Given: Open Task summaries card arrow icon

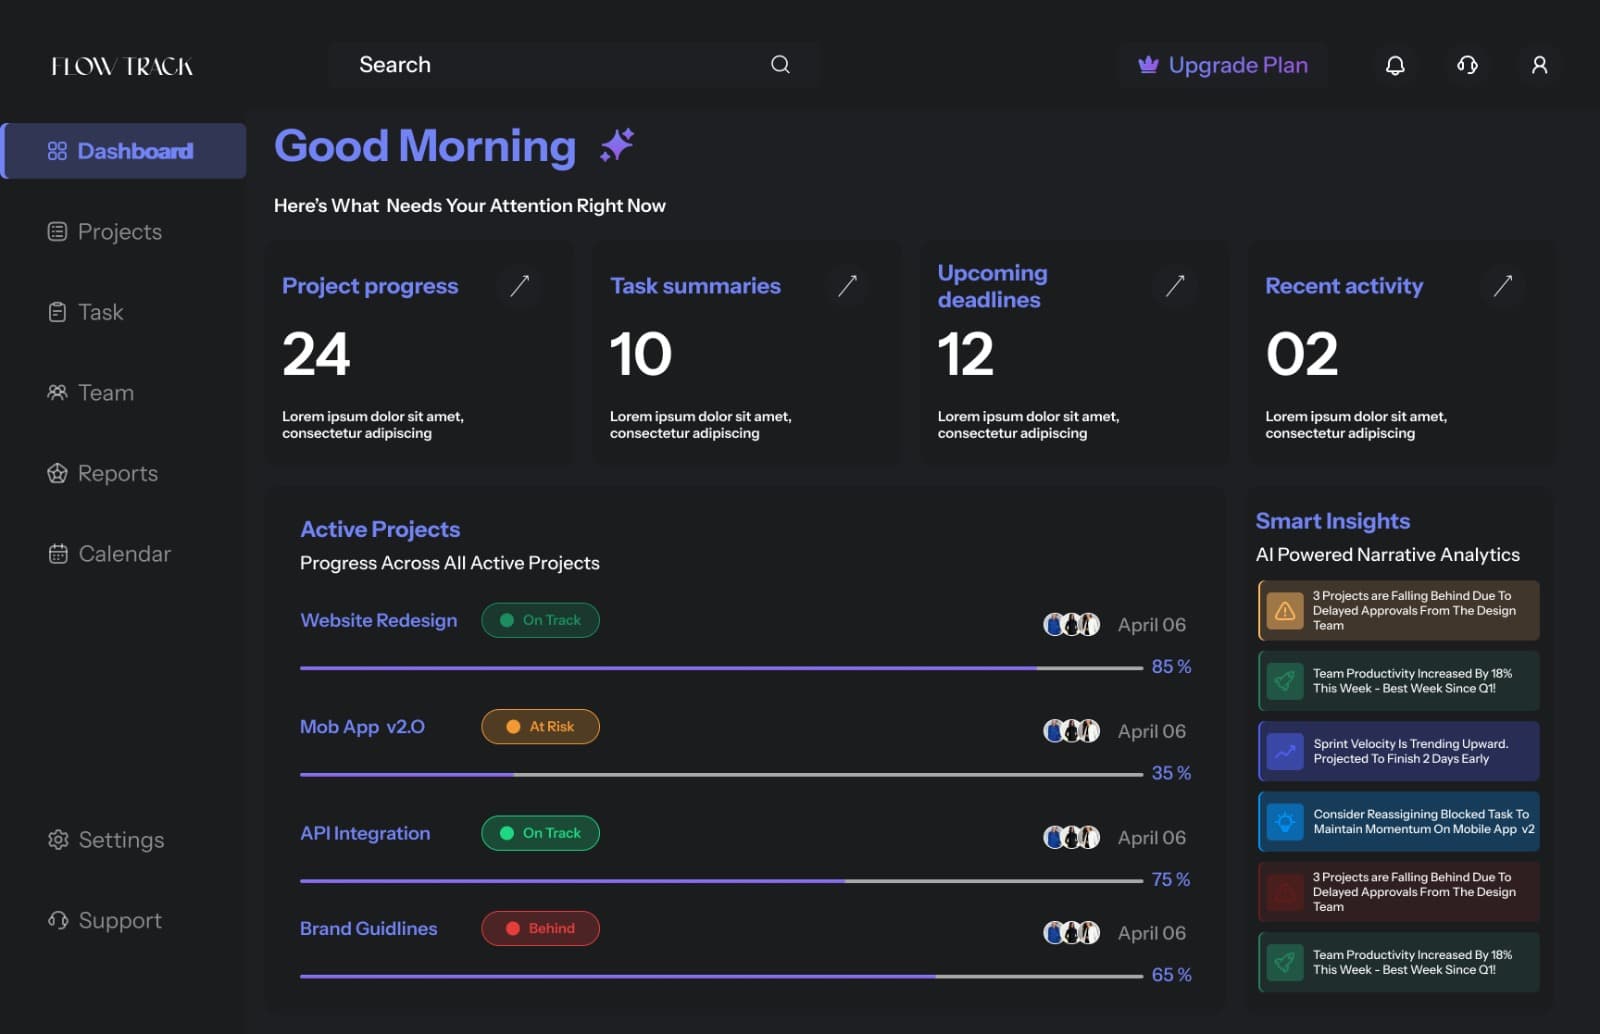Looking at the screenshot, I should click(847, 286).
